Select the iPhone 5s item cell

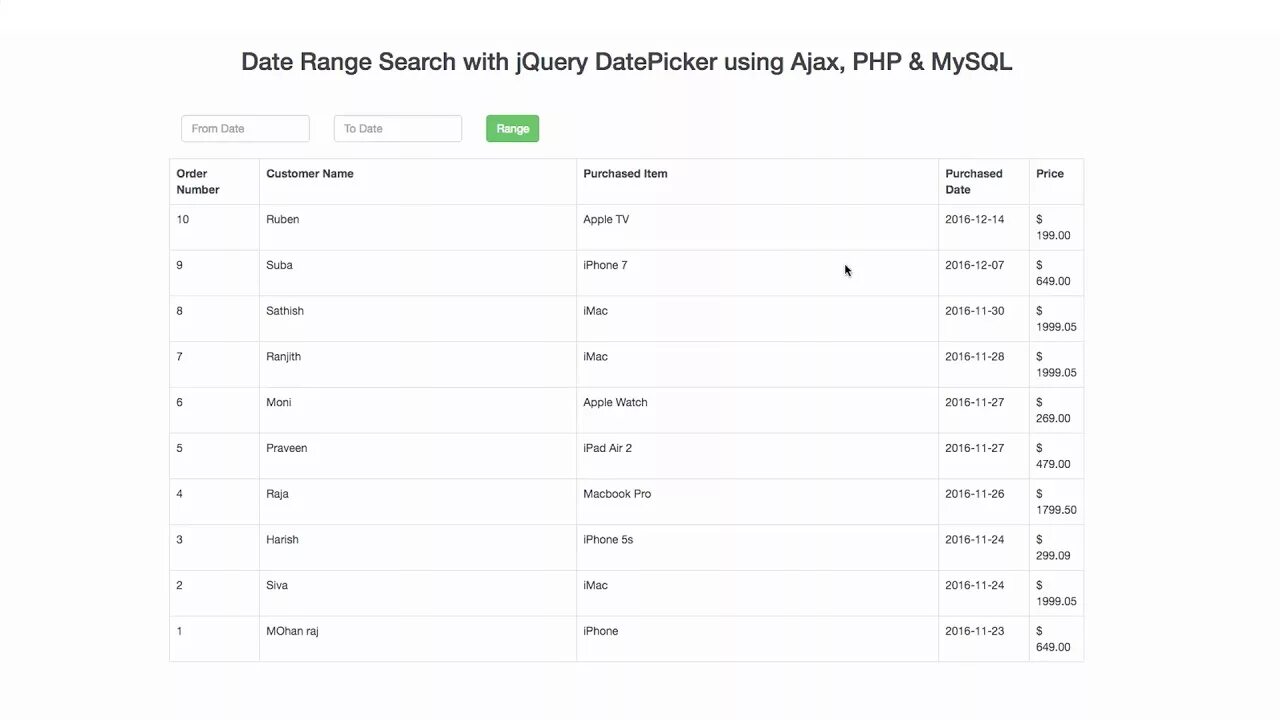click(x=608, y=540)
